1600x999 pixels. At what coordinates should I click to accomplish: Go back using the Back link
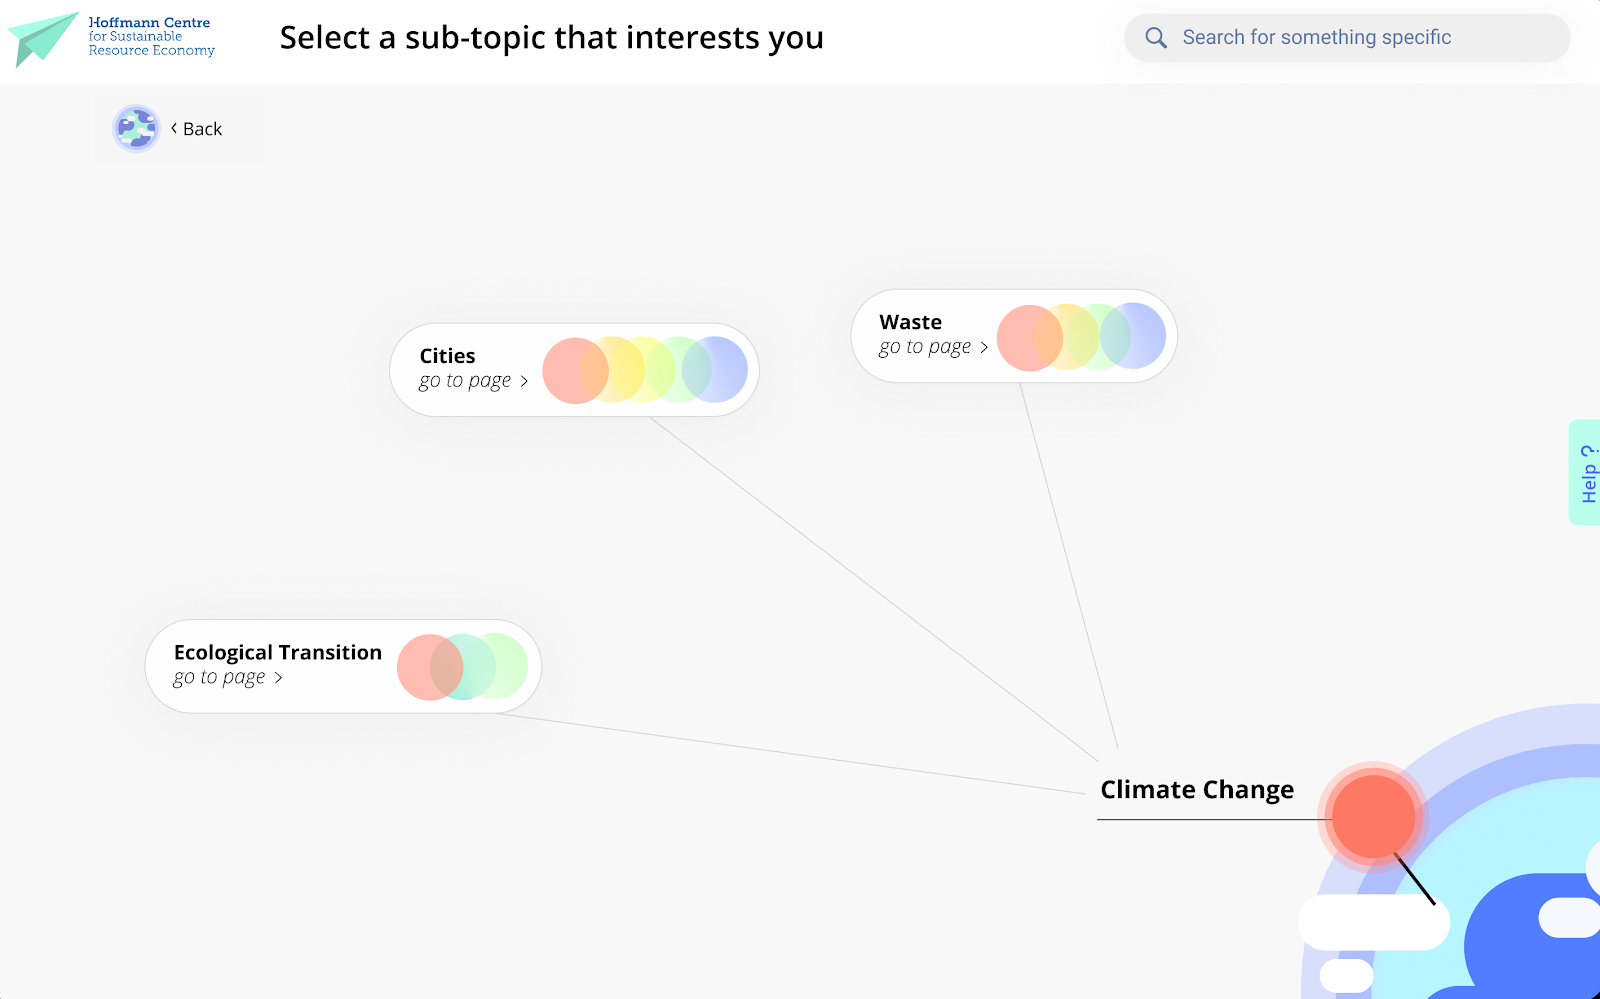[x=196, y=129]
